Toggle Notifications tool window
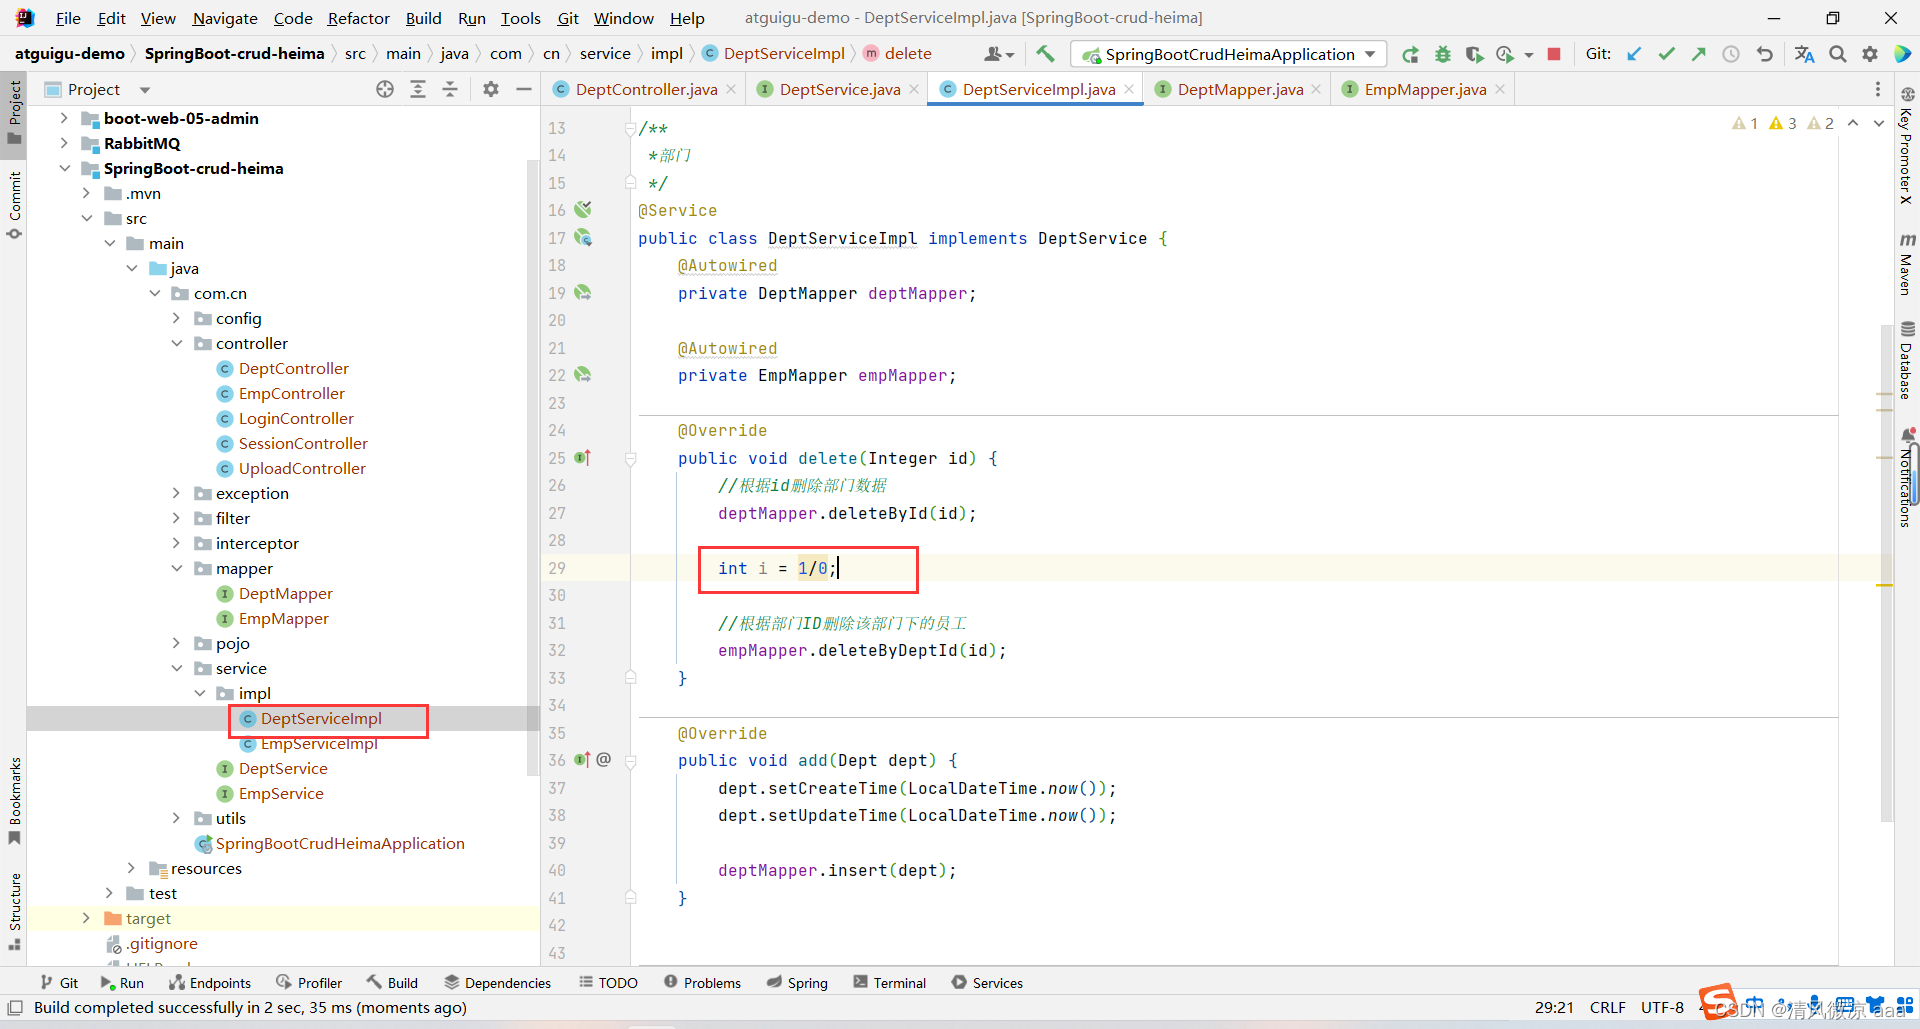 (1907, 478)
